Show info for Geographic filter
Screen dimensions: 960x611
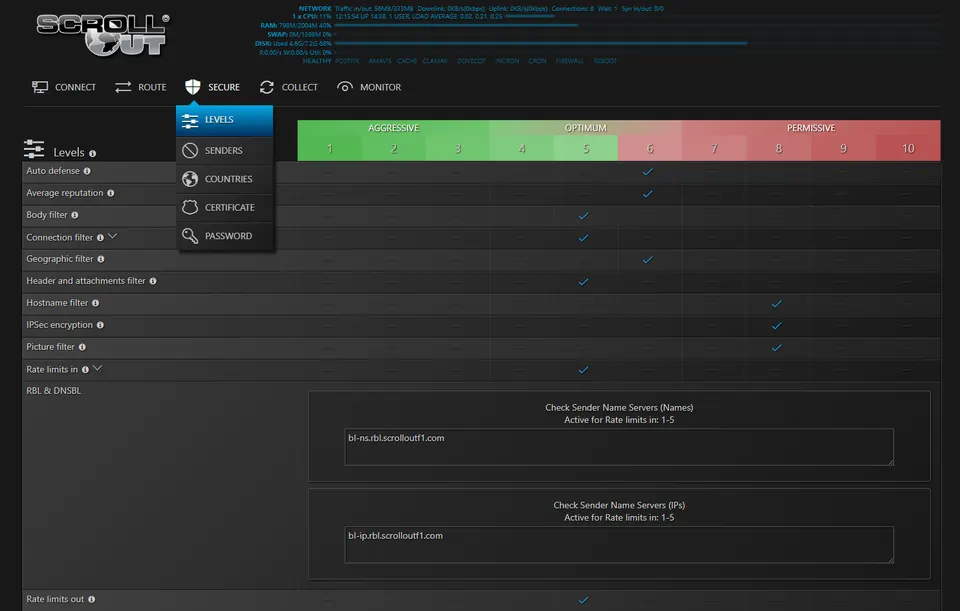(x=101, y=259)
